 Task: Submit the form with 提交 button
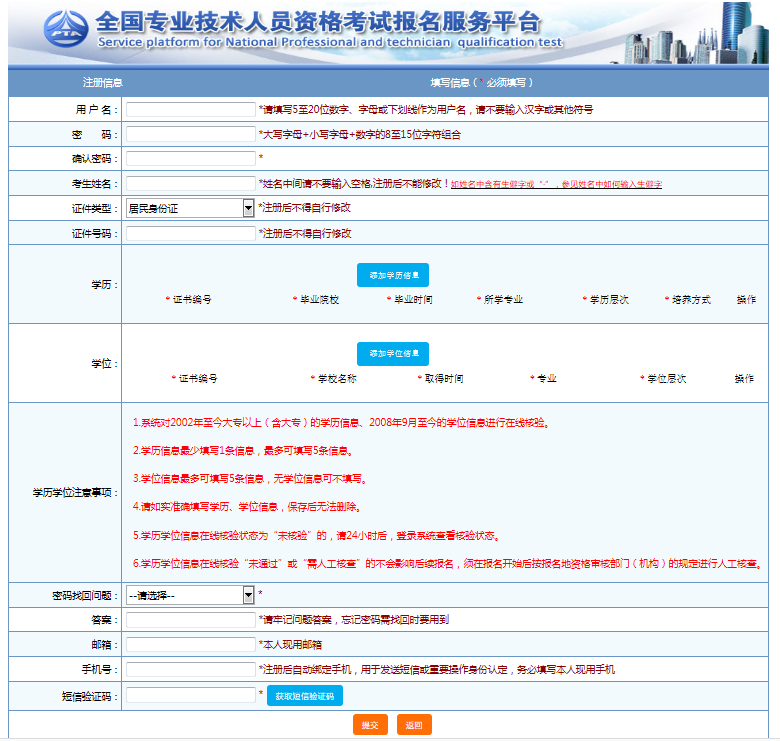[370, 725]
